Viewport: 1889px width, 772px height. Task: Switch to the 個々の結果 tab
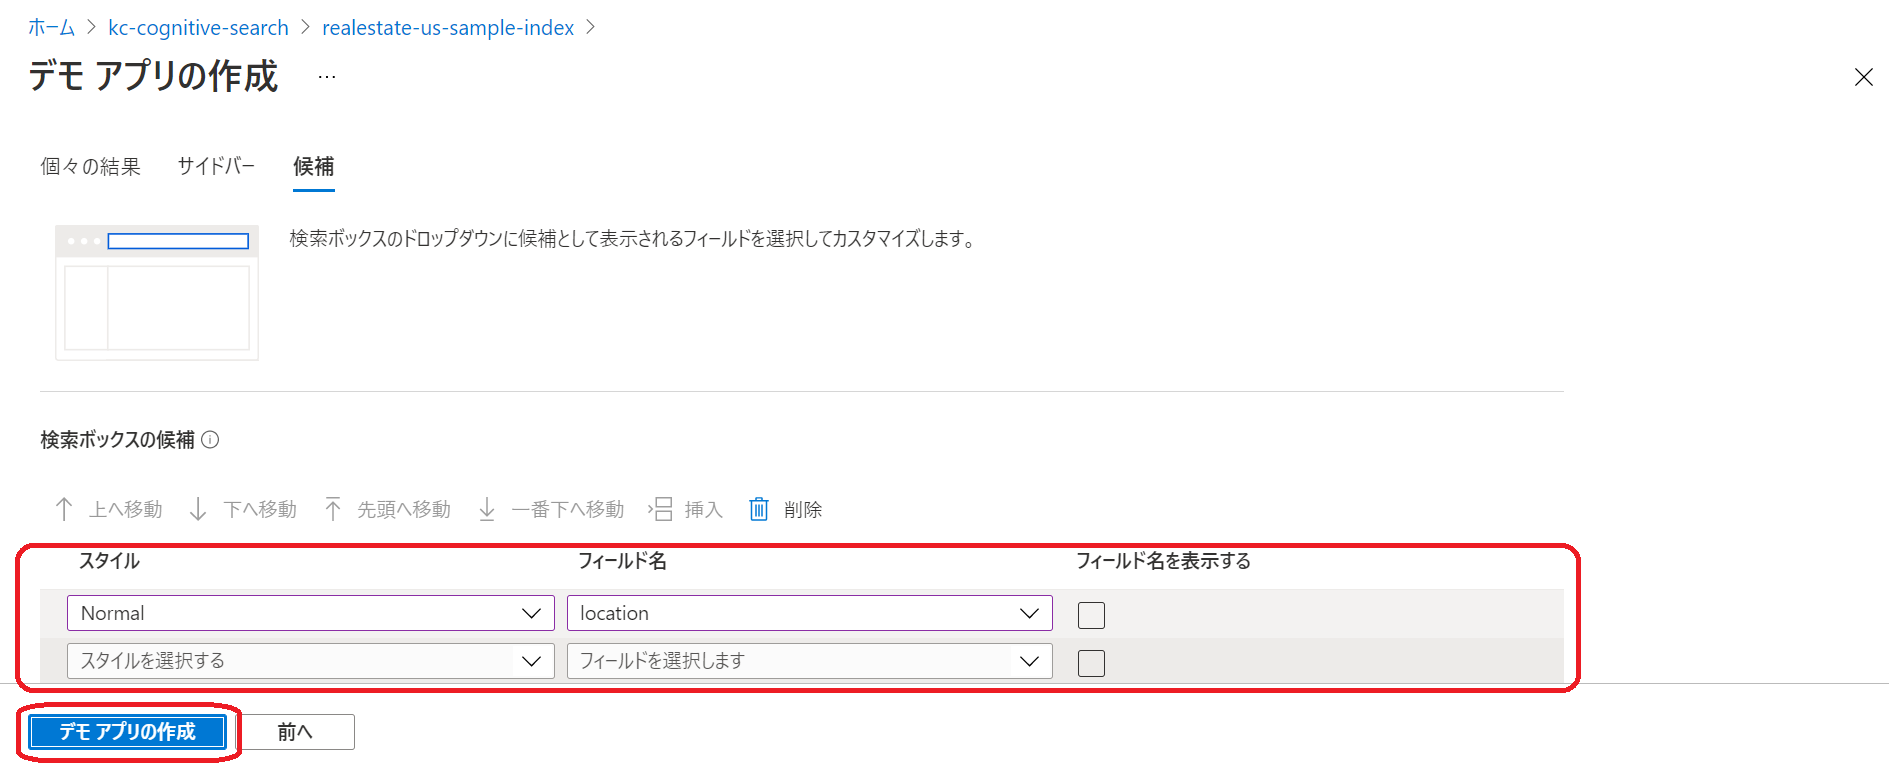[89, 166]
